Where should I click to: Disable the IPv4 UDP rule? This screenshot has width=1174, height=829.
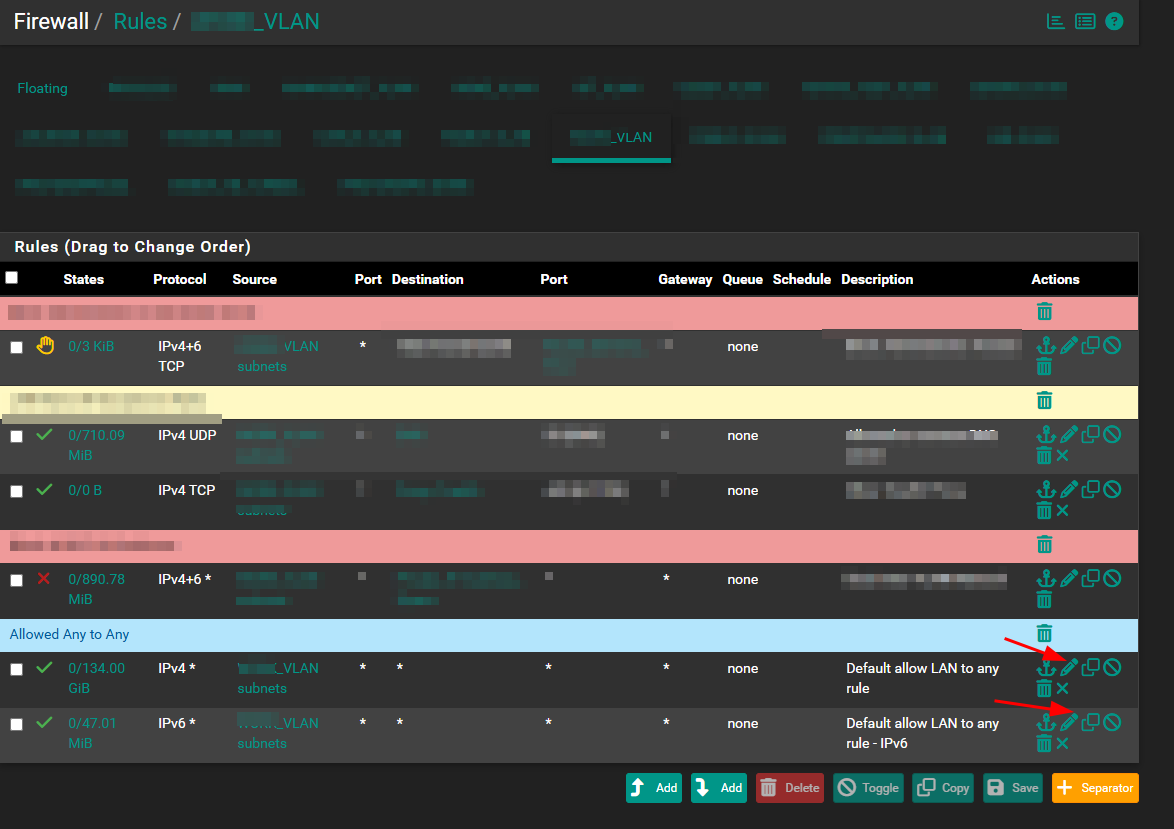1113,434
